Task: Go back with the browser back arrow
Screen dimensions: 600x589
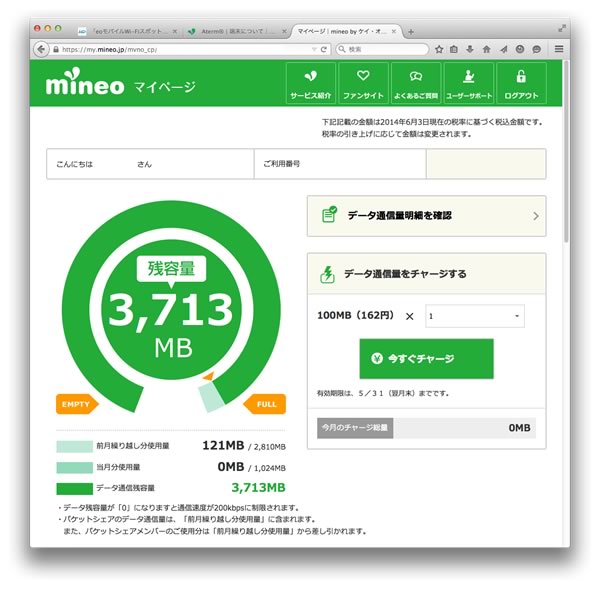Action: coord(41,49)
